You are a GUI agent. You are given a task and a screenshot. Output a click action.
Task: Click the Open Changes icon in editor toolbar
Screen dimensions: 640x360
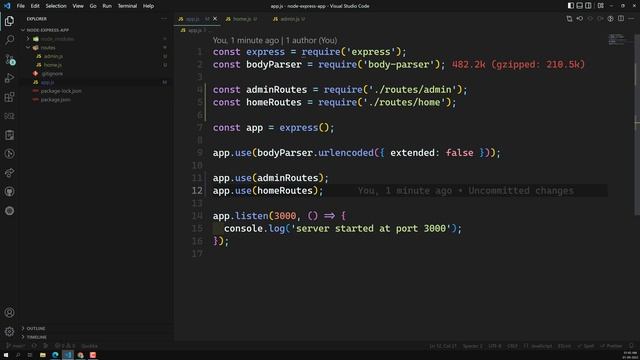(x=569, y=19)
